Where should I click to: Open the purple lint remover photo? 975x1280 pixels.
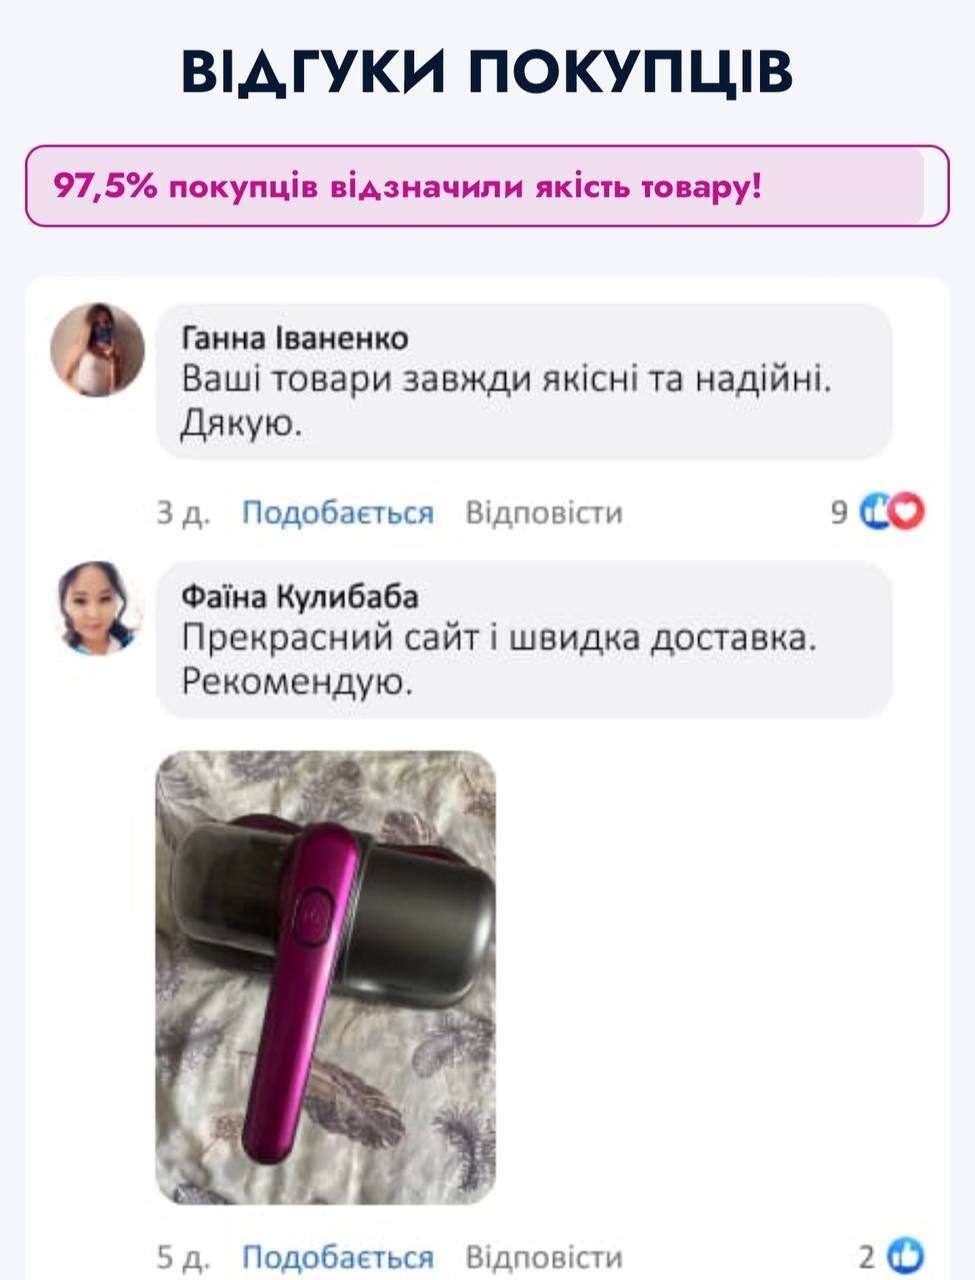pyautogui.click(x=326, y=978)
